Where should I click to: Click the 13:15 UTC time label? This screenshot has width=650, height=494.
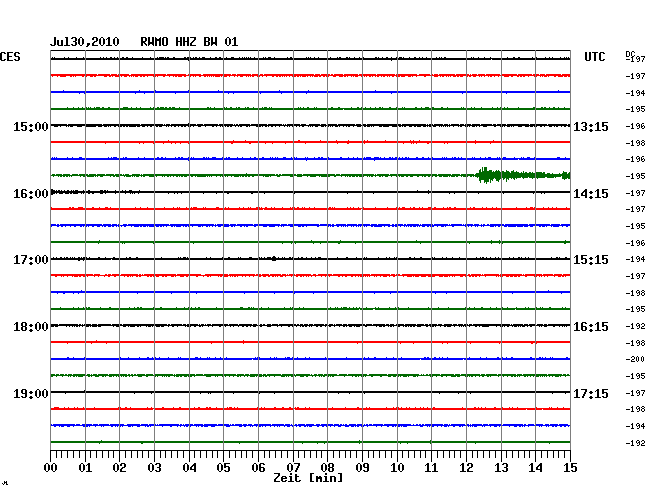(591, 126)
